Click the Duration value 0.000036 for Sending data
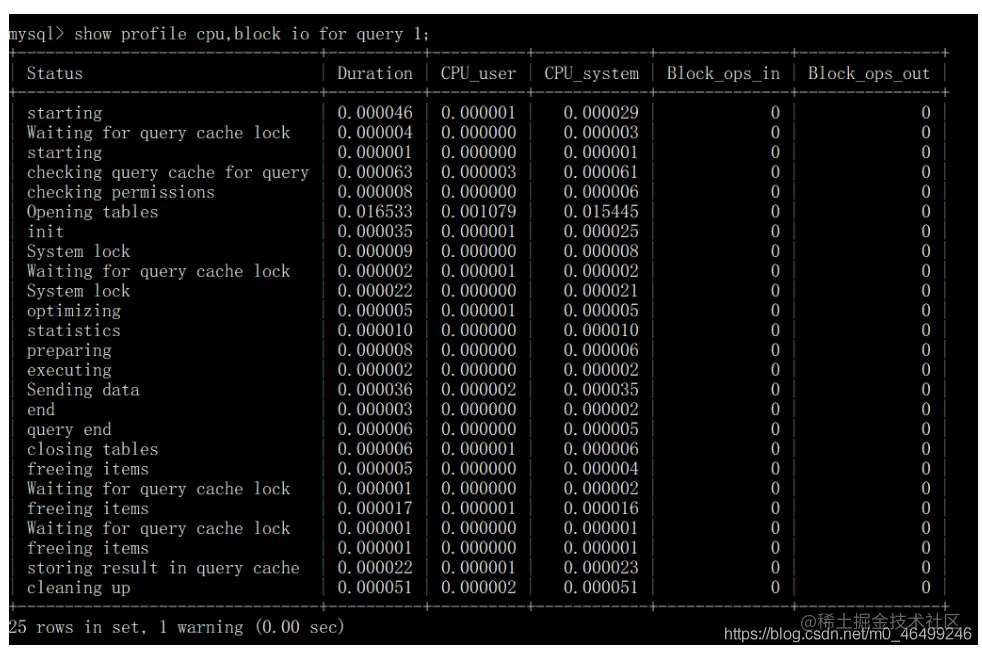The image size is (982, 653). coord(375,389)
